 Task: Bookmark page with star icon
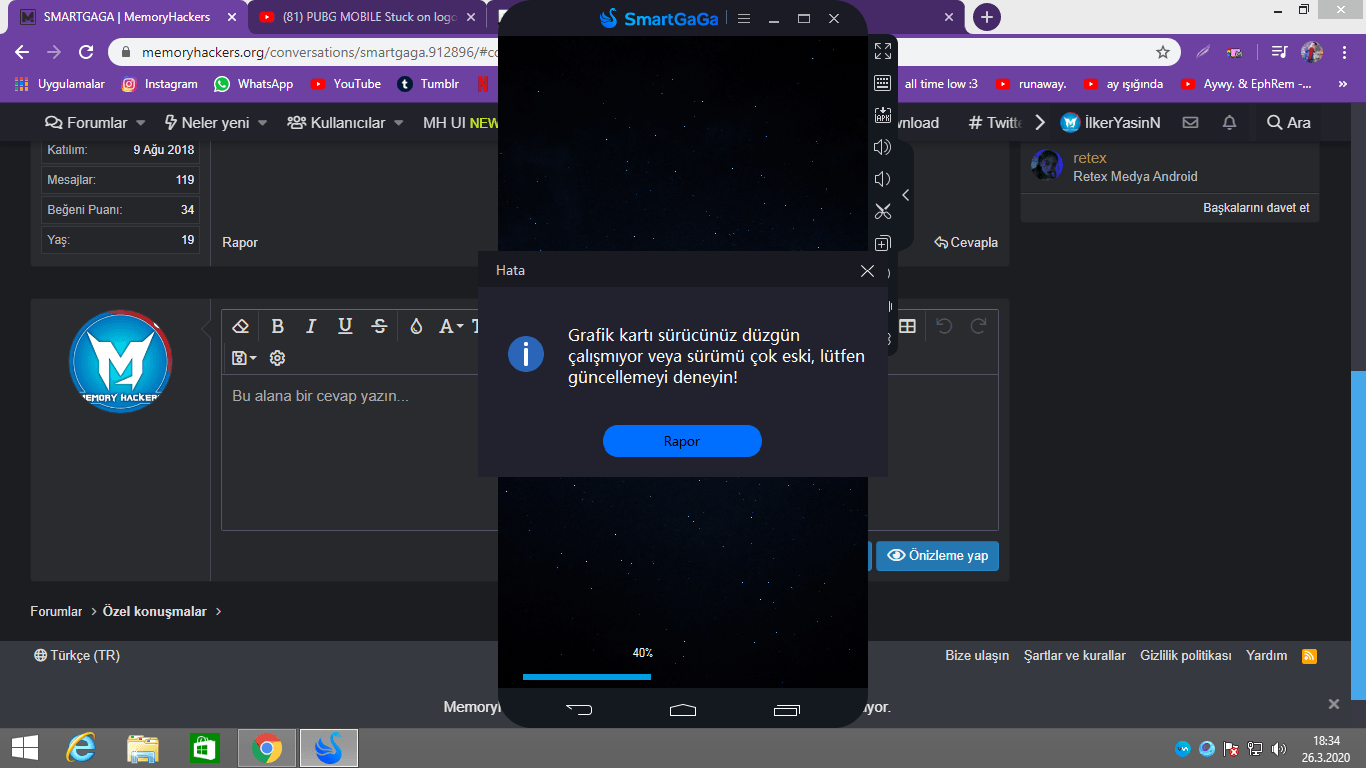point(1163,52)
